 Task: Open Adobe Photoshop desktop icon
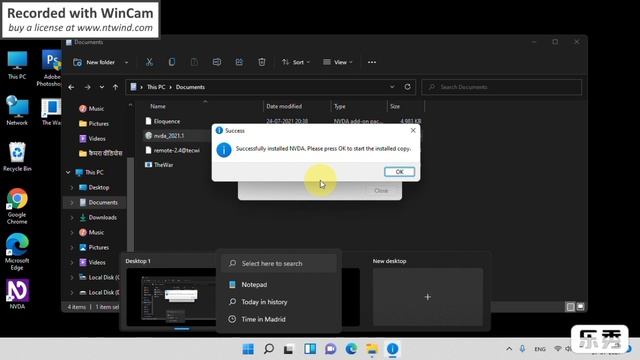51,69
